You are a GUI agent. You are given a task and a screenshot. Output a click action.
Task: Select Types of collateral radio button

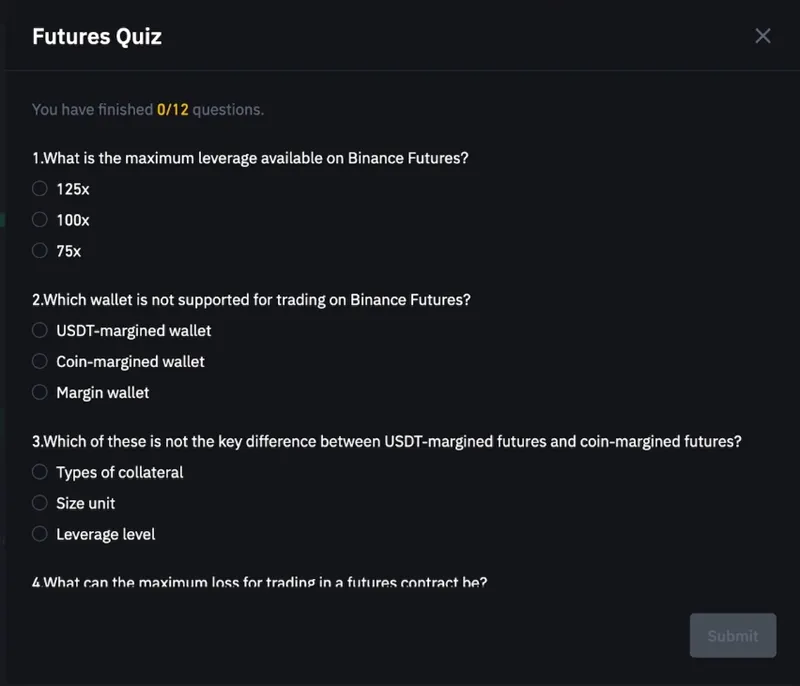tap(40, 472)
